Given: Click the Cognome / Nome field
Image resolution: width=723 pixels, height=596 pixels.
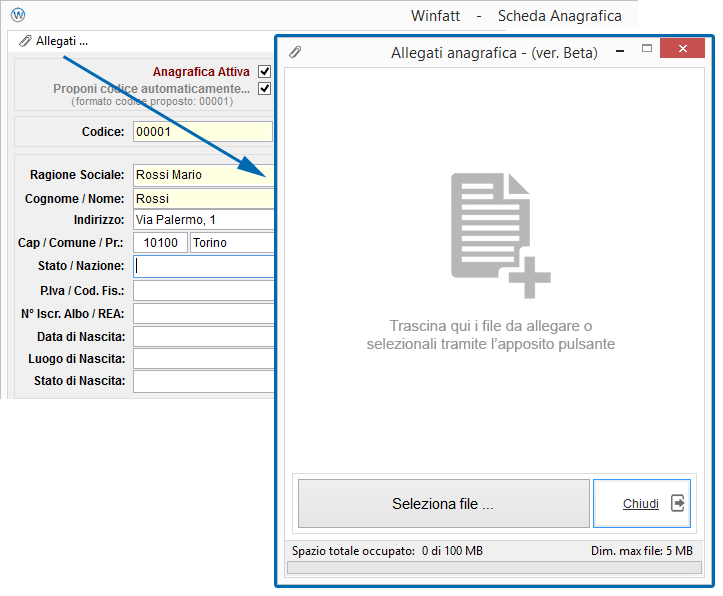Looking at the screenshot, I should click(203, 199).
